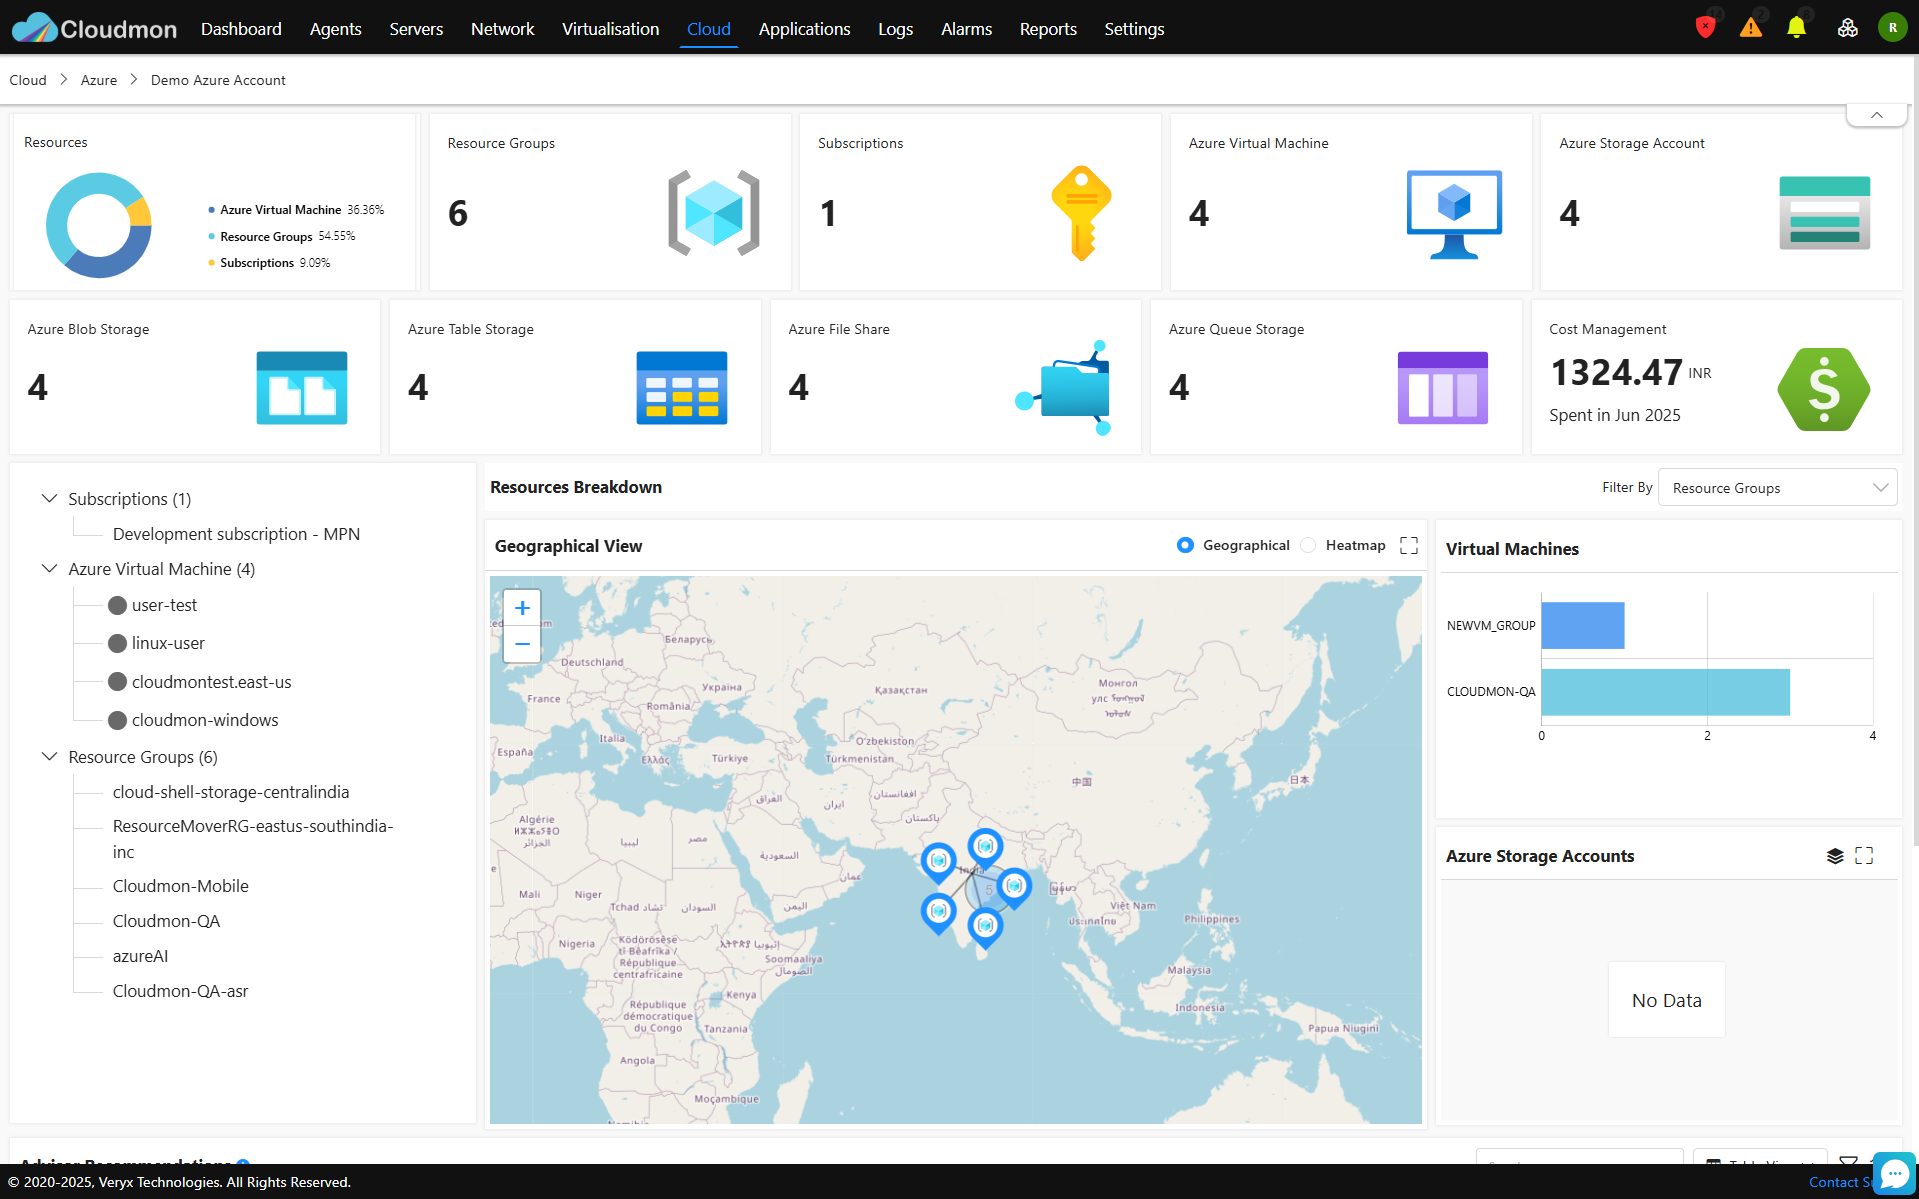Click the Cloudmon logo
Image resolution: width=1919 pixels, height=1199 pixels.
pyautogui.click(x=94, y=28)
